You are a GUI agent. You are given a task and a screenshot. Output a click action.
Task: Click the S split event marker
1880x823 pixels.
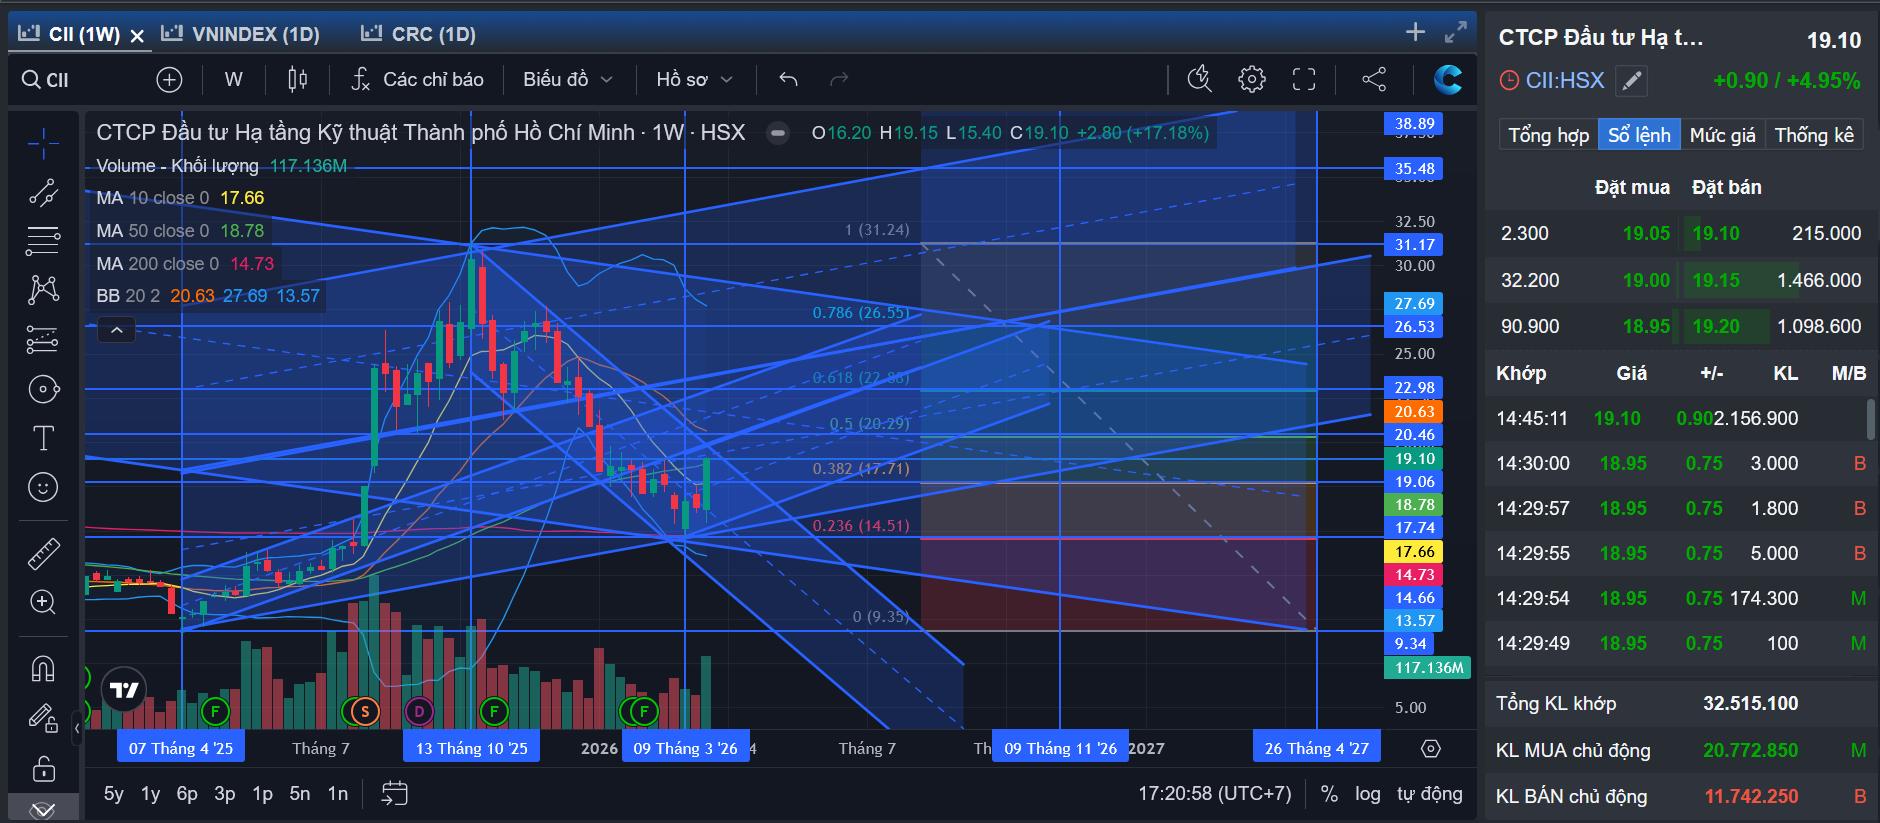click(365, 712)
